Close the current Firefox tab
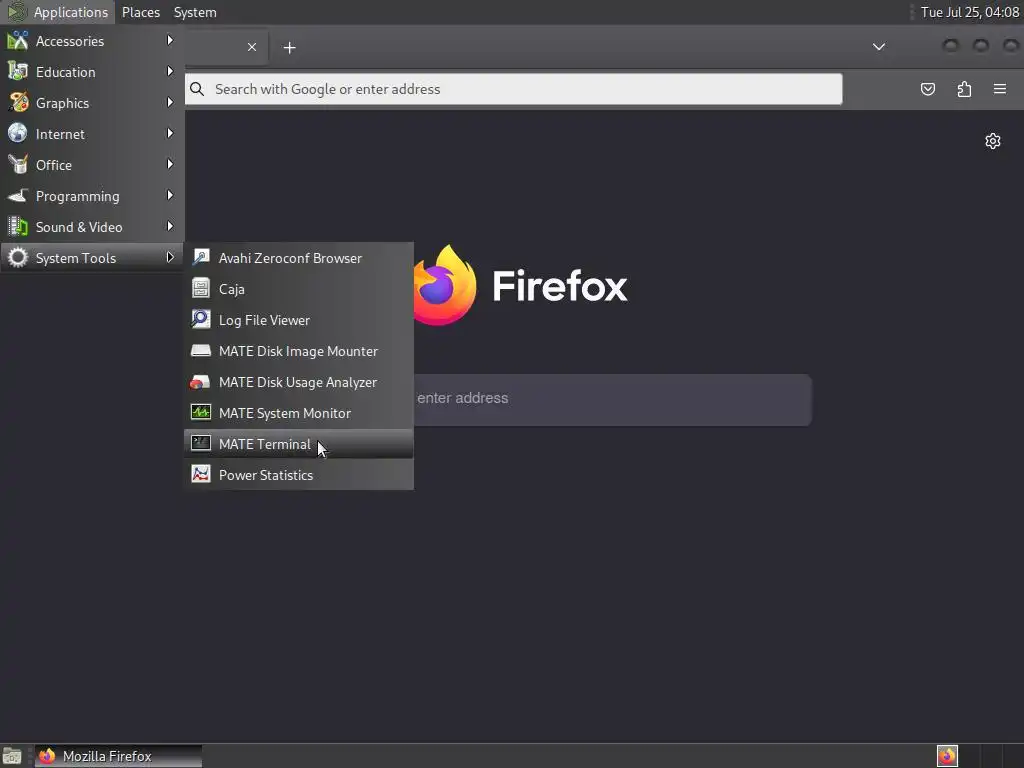This screenshot has width=1024, height=768. pos(251,47)
